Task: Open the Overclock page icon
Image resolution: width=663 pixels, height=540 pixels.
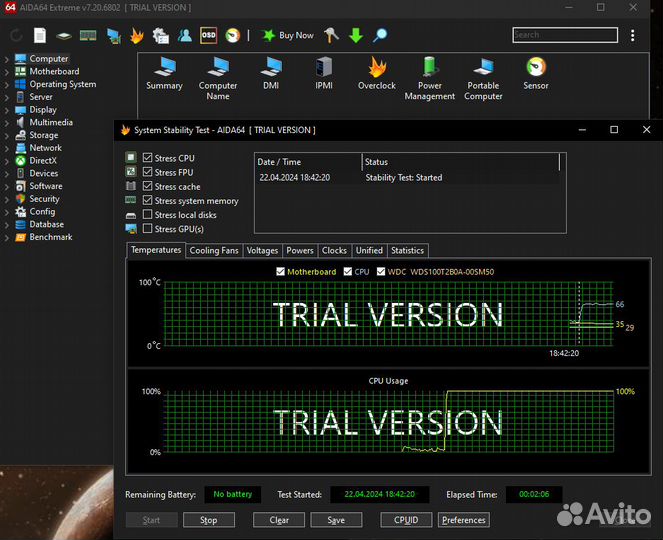Action: (377, 74)
